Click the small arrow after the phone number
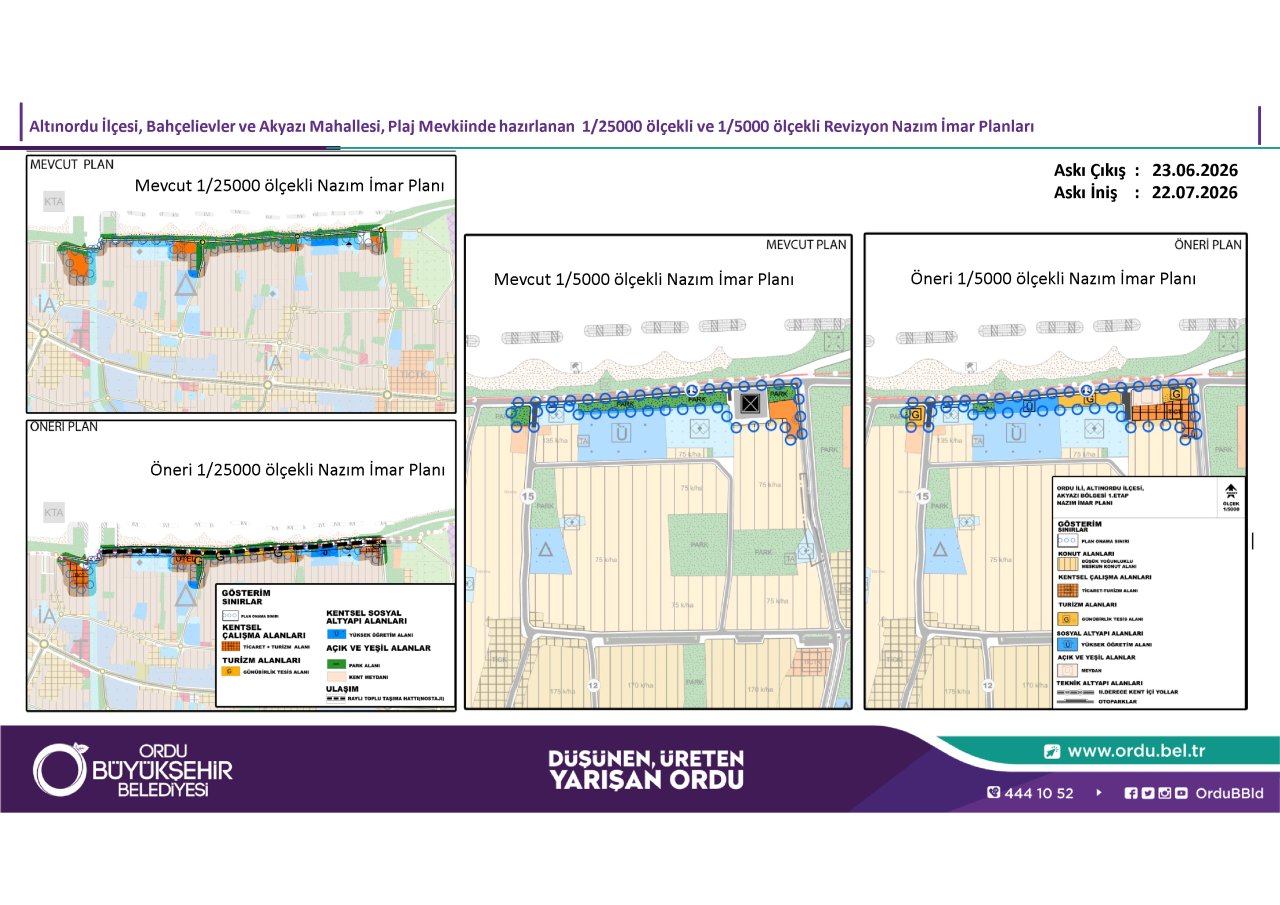 click(x=1099, y=793)
